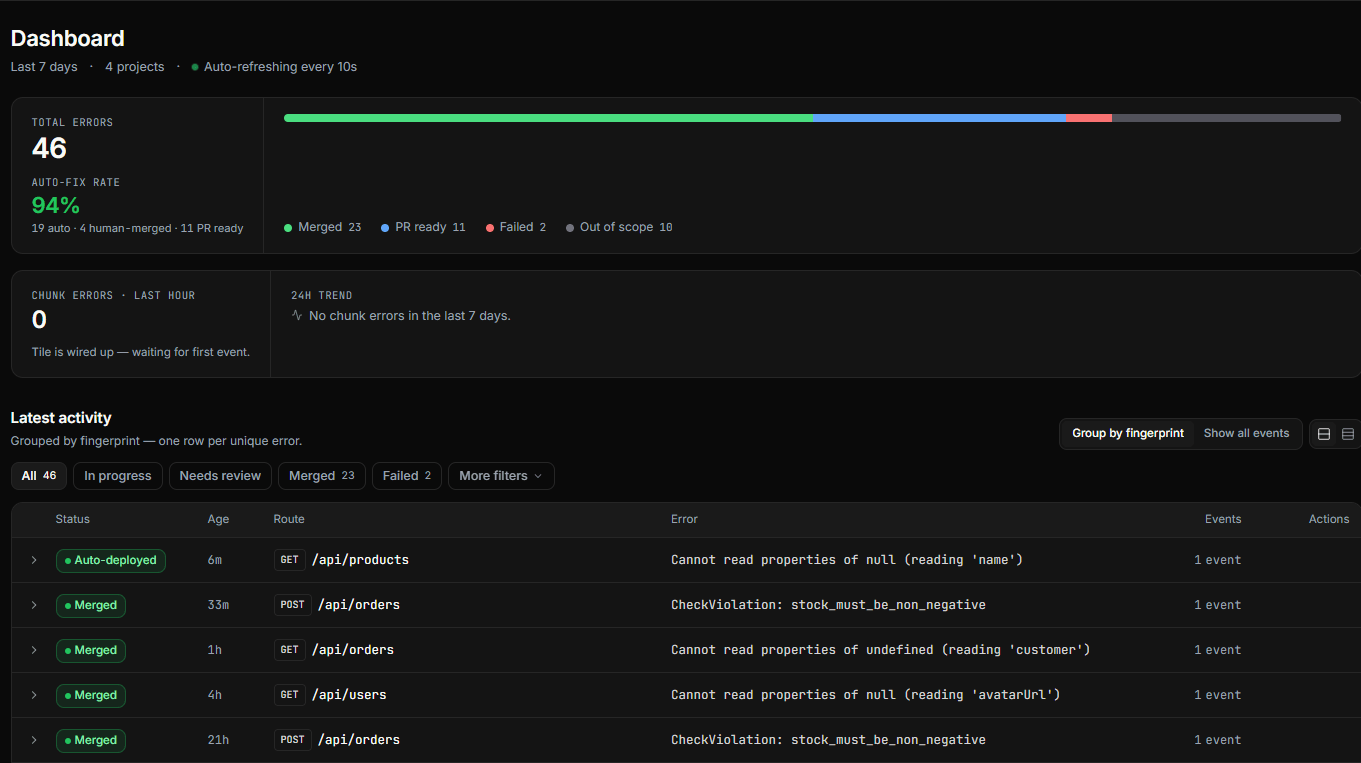This screenshot has width=1361, height=763.
Task: Expand the 33m POST /api/orders row
Action: point(34,605)
